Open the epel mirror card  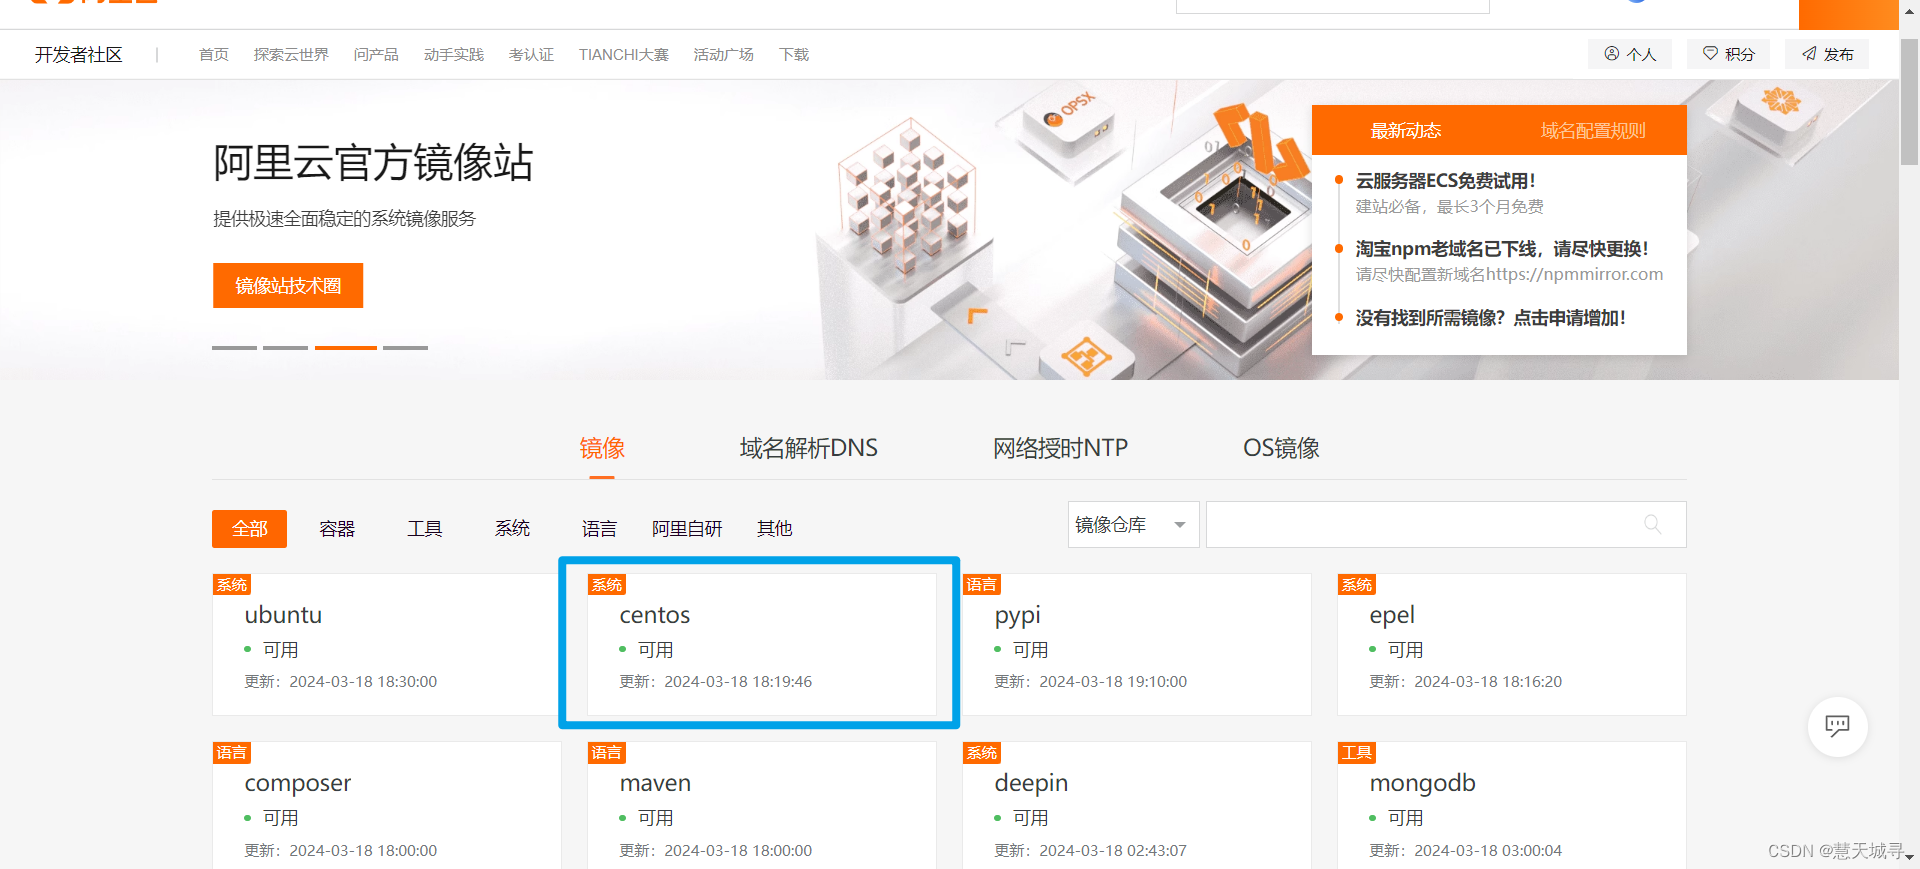1511,644
